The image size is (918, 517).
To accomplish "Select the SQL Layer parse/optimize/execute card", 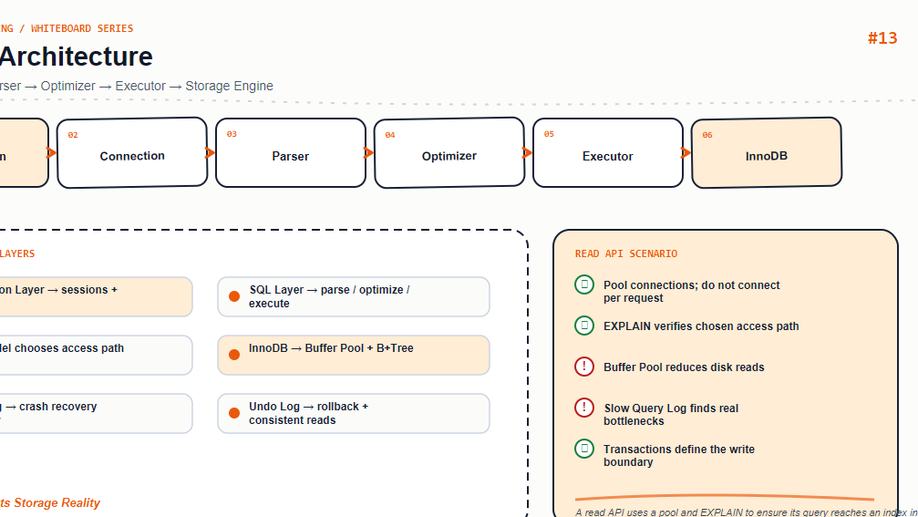I will click(354, 297).
